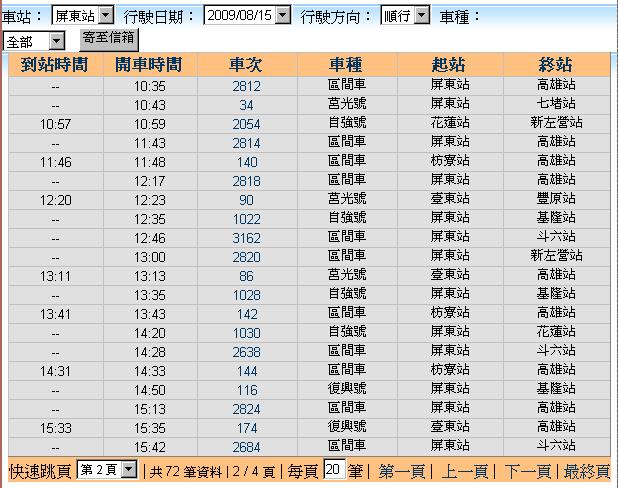Open train number 86 link
Viewport: 618px width, 488px height.
coord(246,276)
